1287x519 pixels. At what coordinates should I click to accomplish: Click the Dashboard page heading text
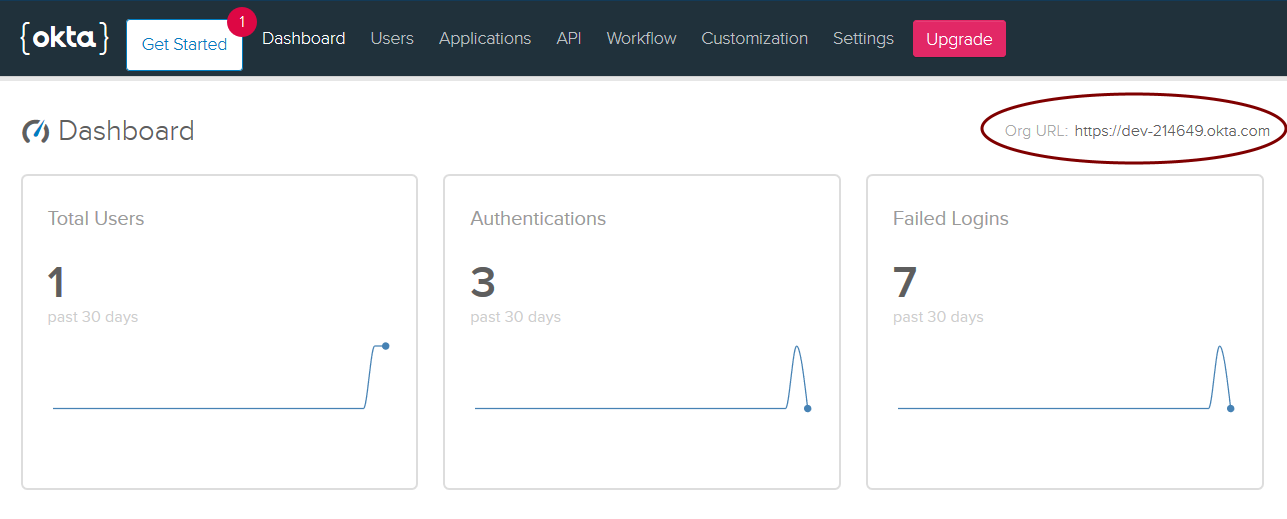(x=126, y=131)
